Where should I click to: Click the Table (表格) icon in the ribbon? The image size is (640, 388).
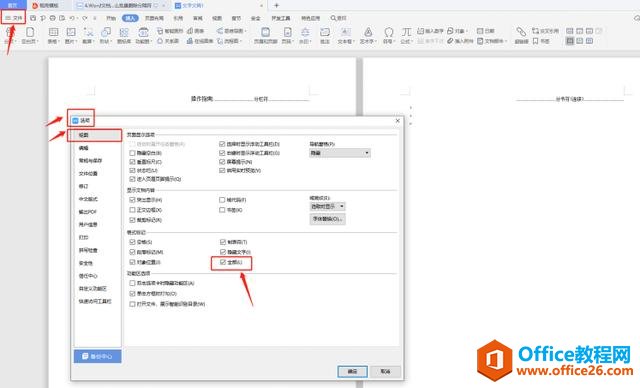(x=53, y=32)
